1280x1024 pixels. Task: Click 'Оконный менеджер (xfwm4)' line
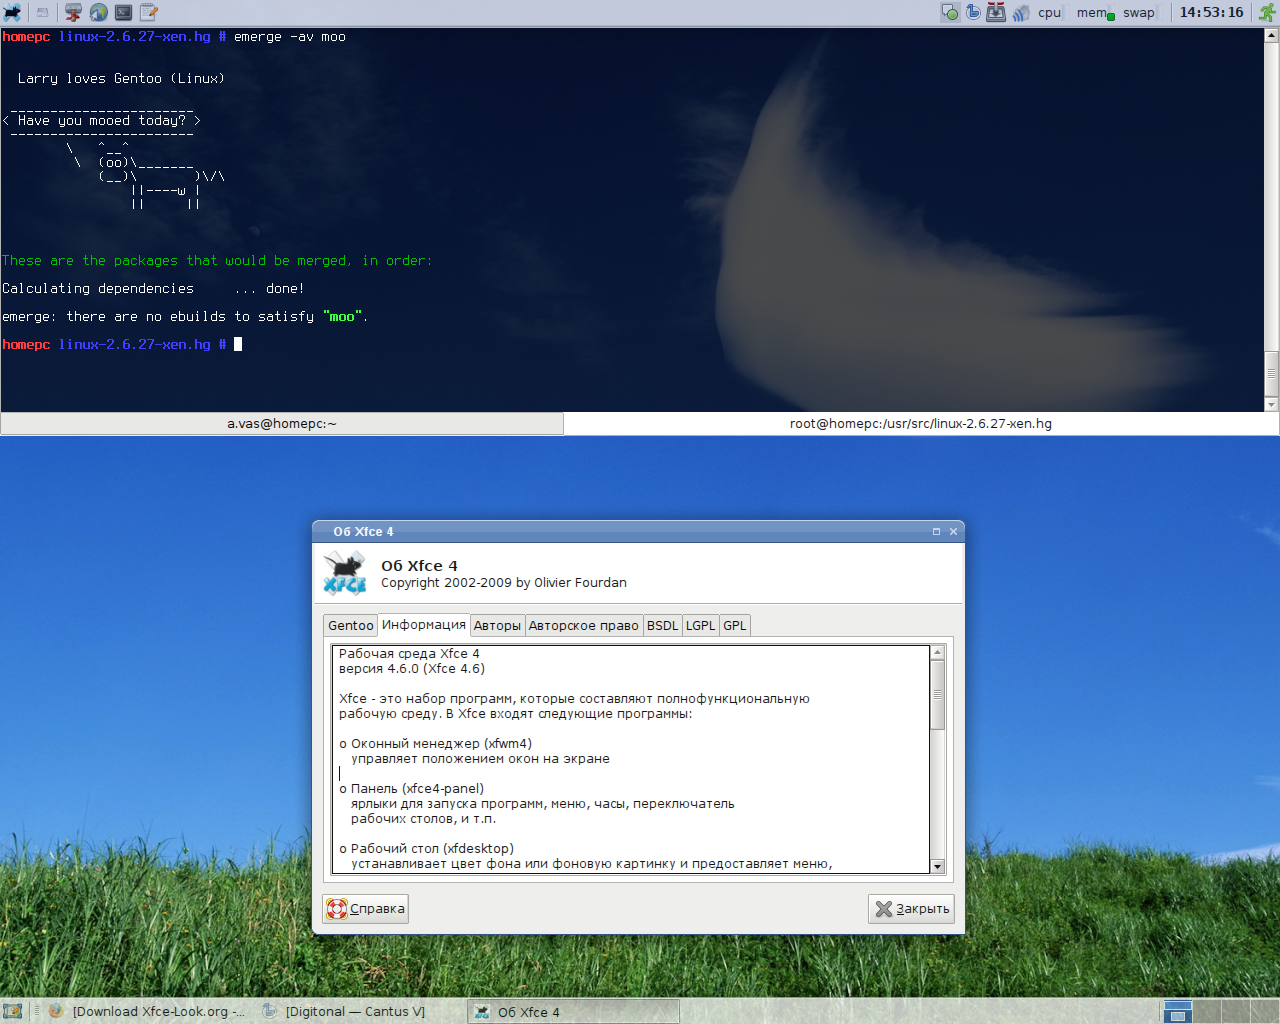[436, 744]
